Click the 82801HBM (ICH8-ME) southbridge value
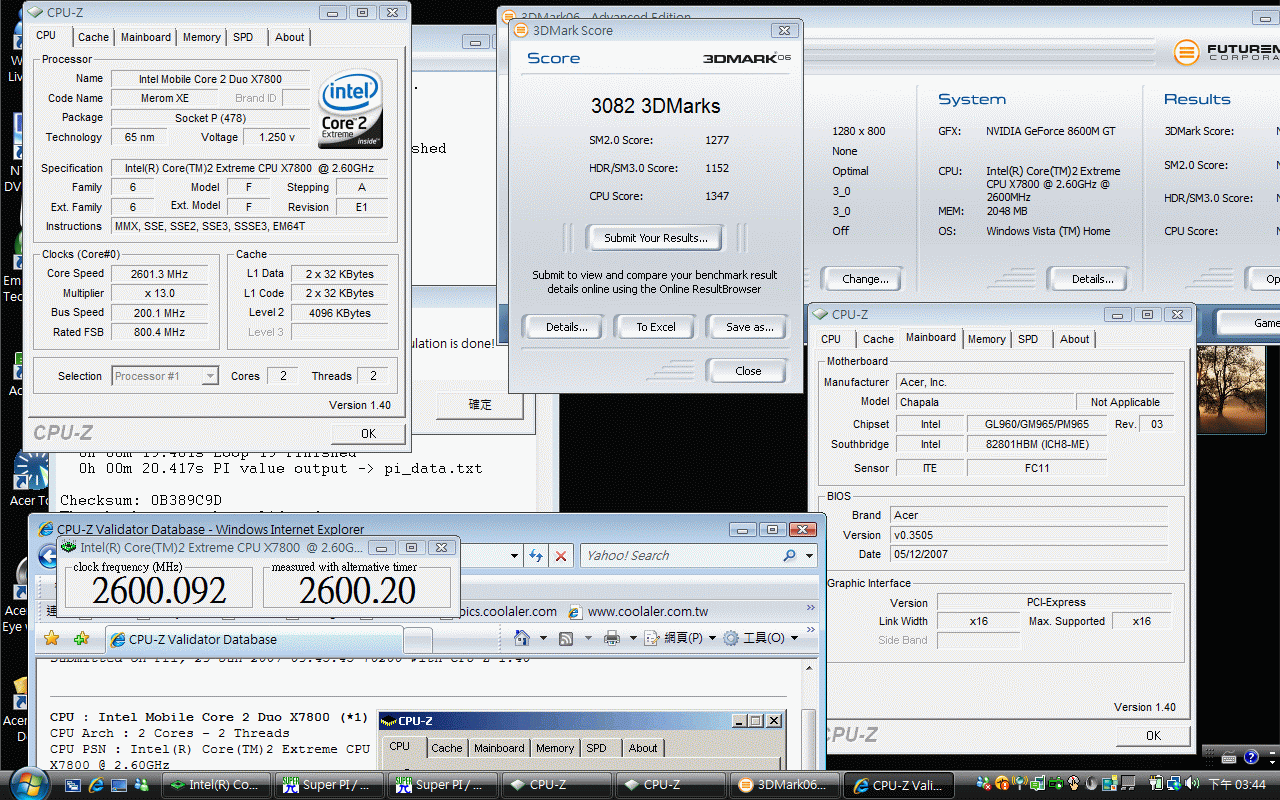Screen dimensions: 1280x800 [1037, 444]
